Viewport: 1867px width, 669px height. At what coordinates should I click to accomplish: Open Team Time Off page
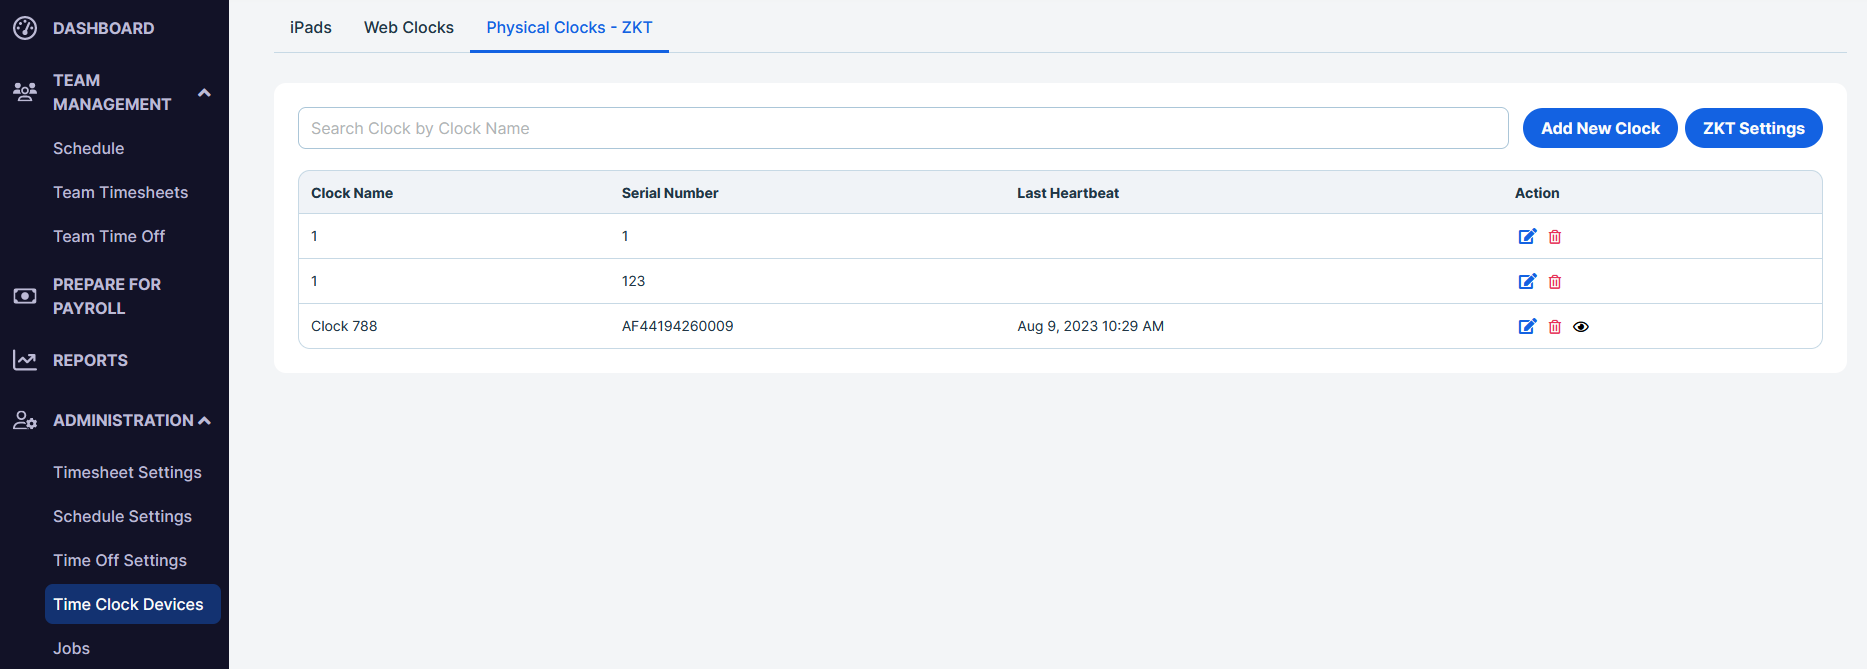coord(109,236)
